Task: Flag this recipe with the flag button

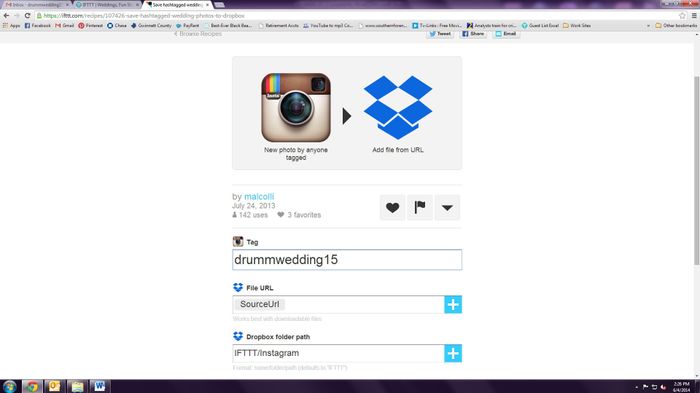Action: pyautogui.click(x=420, y=208)
